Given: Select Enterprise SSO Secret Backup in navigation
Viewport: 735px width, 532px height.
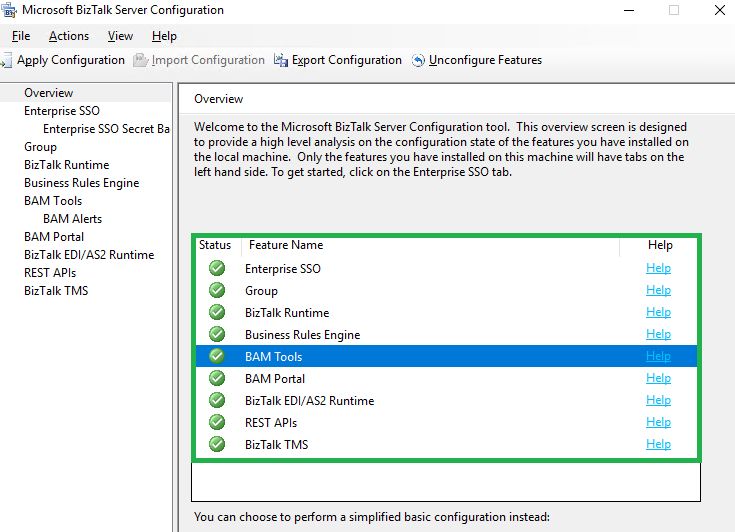Looking at the screenshot, I should [x=106, y=129].
